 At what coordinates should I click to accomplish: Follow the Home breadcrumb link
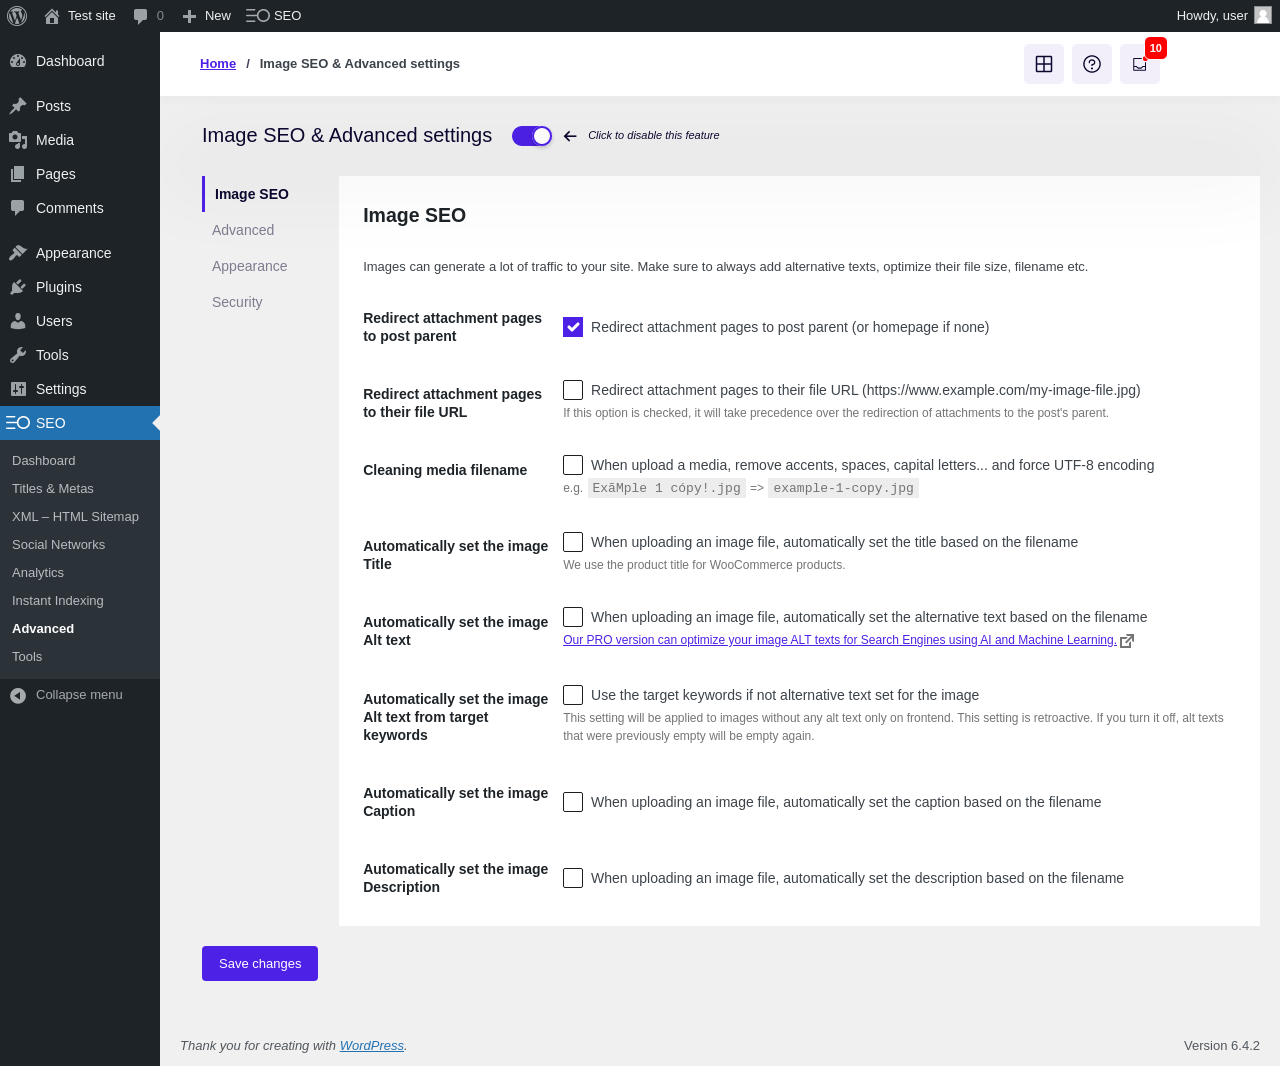[x=218, y=64]
